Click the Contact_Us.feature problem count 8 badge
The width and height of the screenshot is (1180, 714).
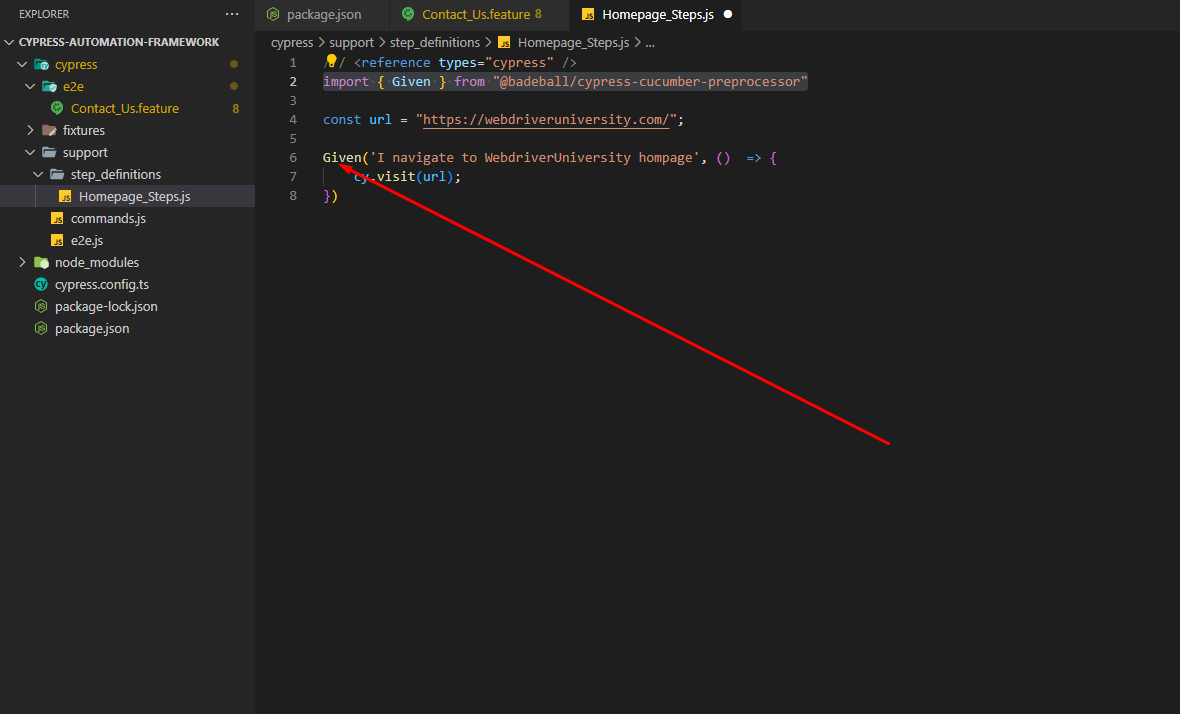coord(236,108)
